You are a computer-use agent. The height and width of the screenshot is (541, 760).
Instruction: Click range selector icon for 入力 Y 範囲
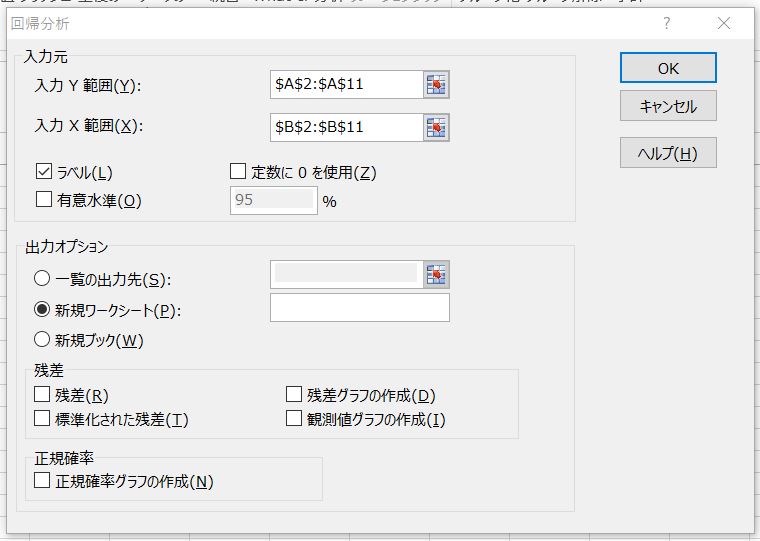(436, 85)
